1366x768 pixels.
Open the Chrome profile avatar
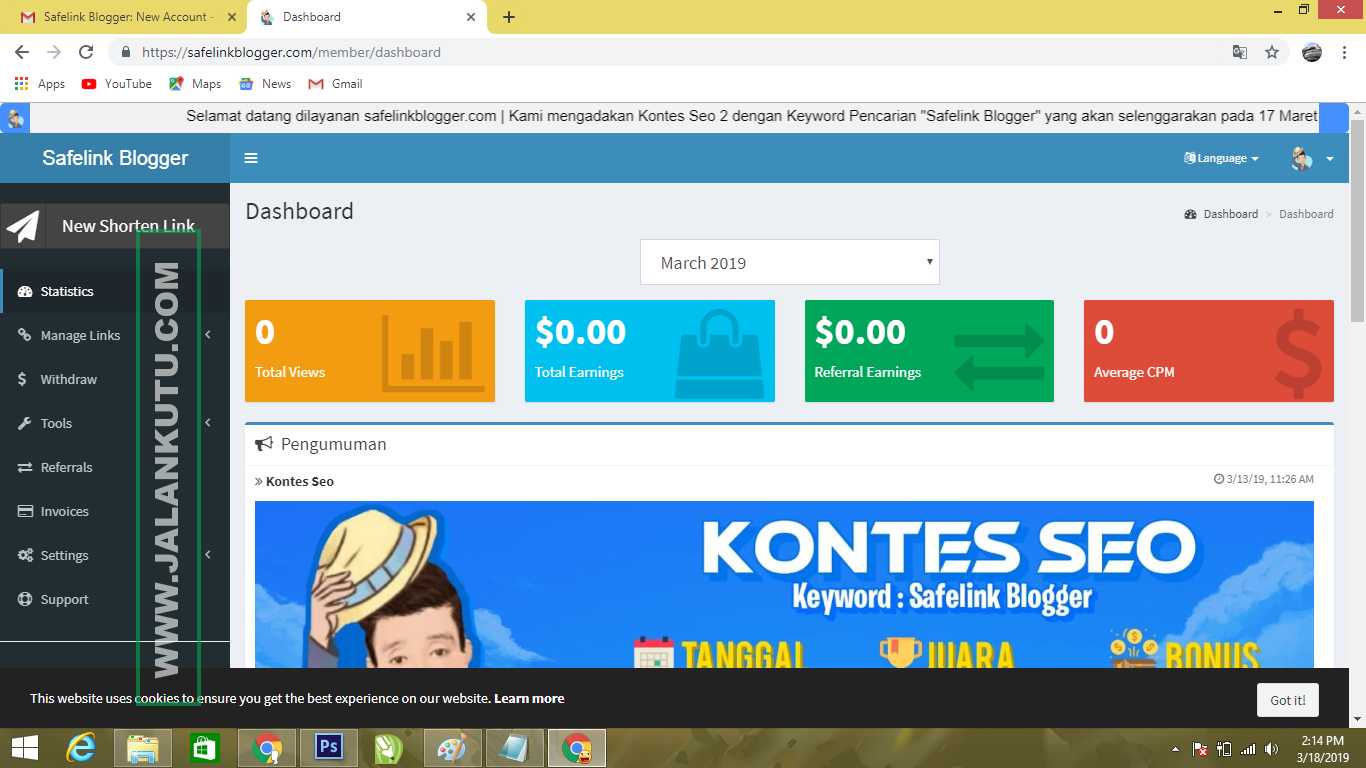(1312, 52)
